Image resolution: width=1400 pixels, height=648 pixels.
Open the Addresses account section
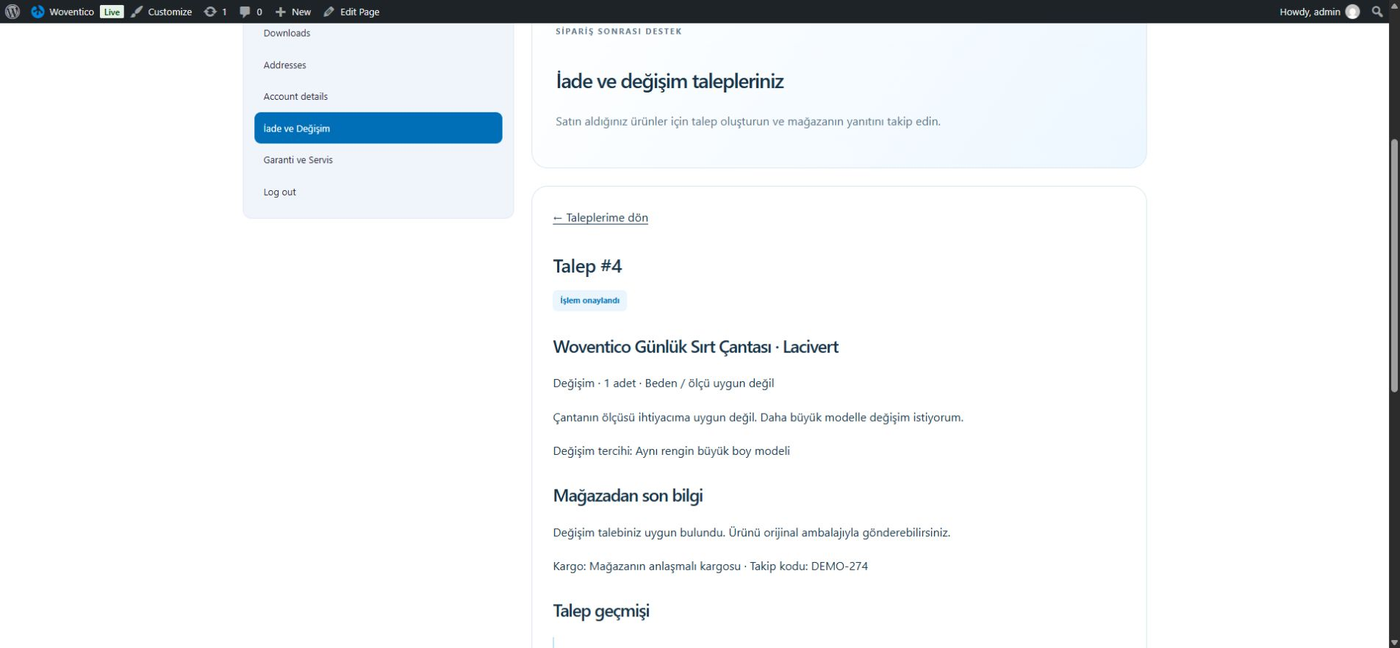(x=285, y=65)
